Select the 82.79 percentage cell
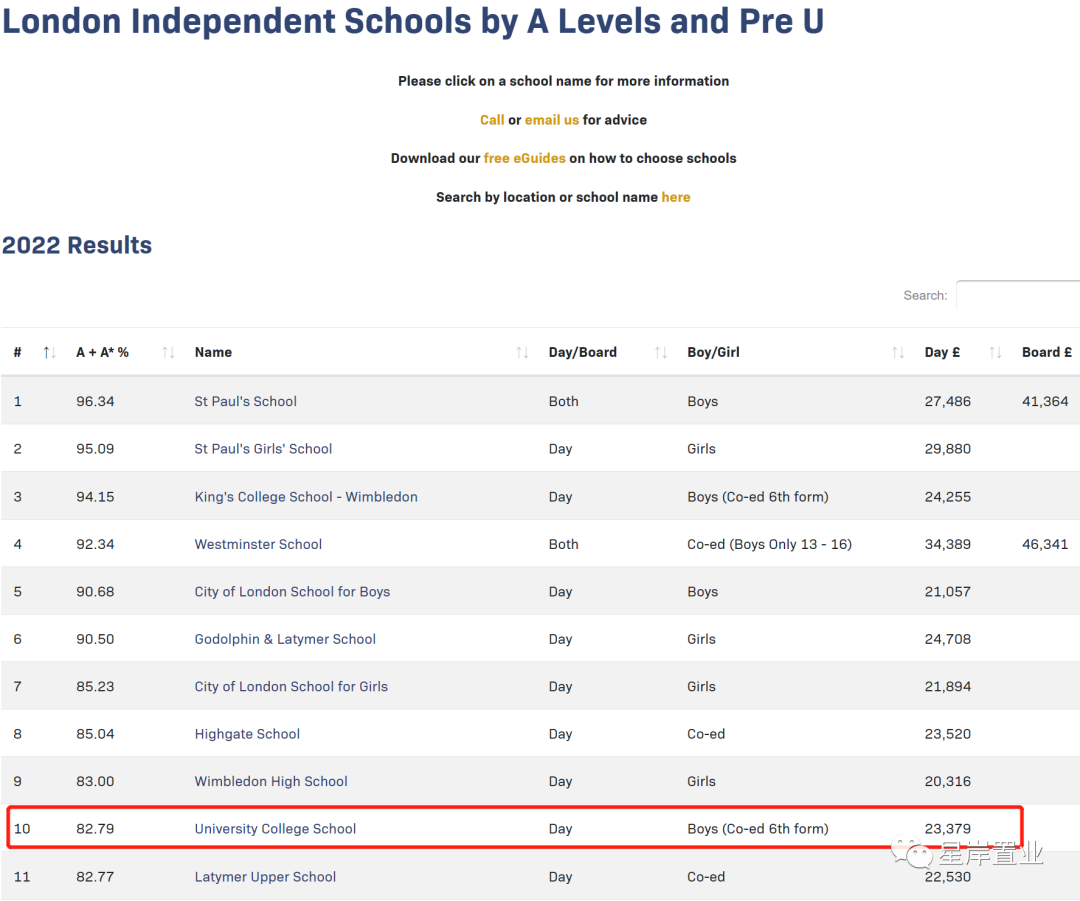1080x901 pixels. pyautogui.click(x=95, y=829)
